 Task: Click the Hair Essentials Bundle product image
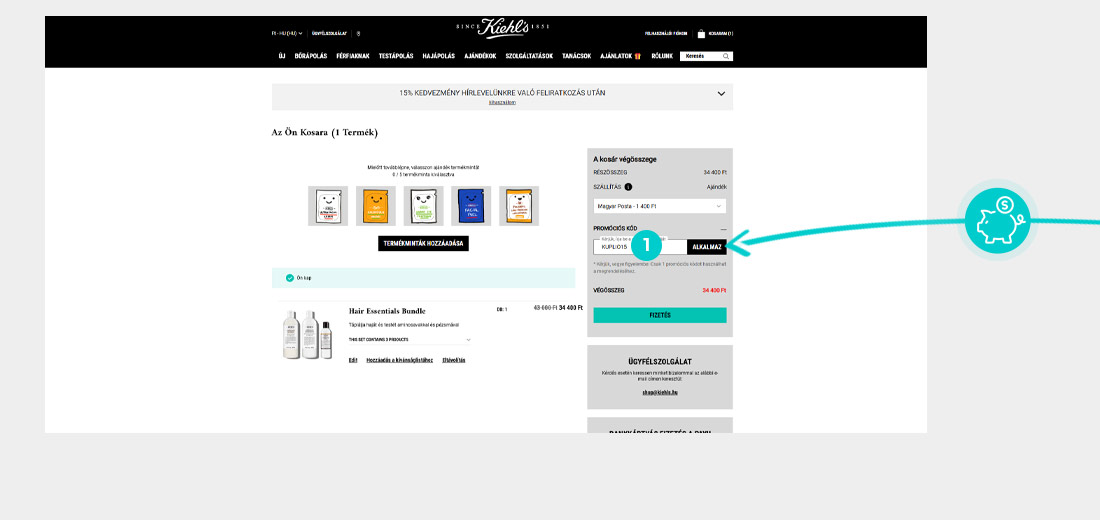pos(307,335)
